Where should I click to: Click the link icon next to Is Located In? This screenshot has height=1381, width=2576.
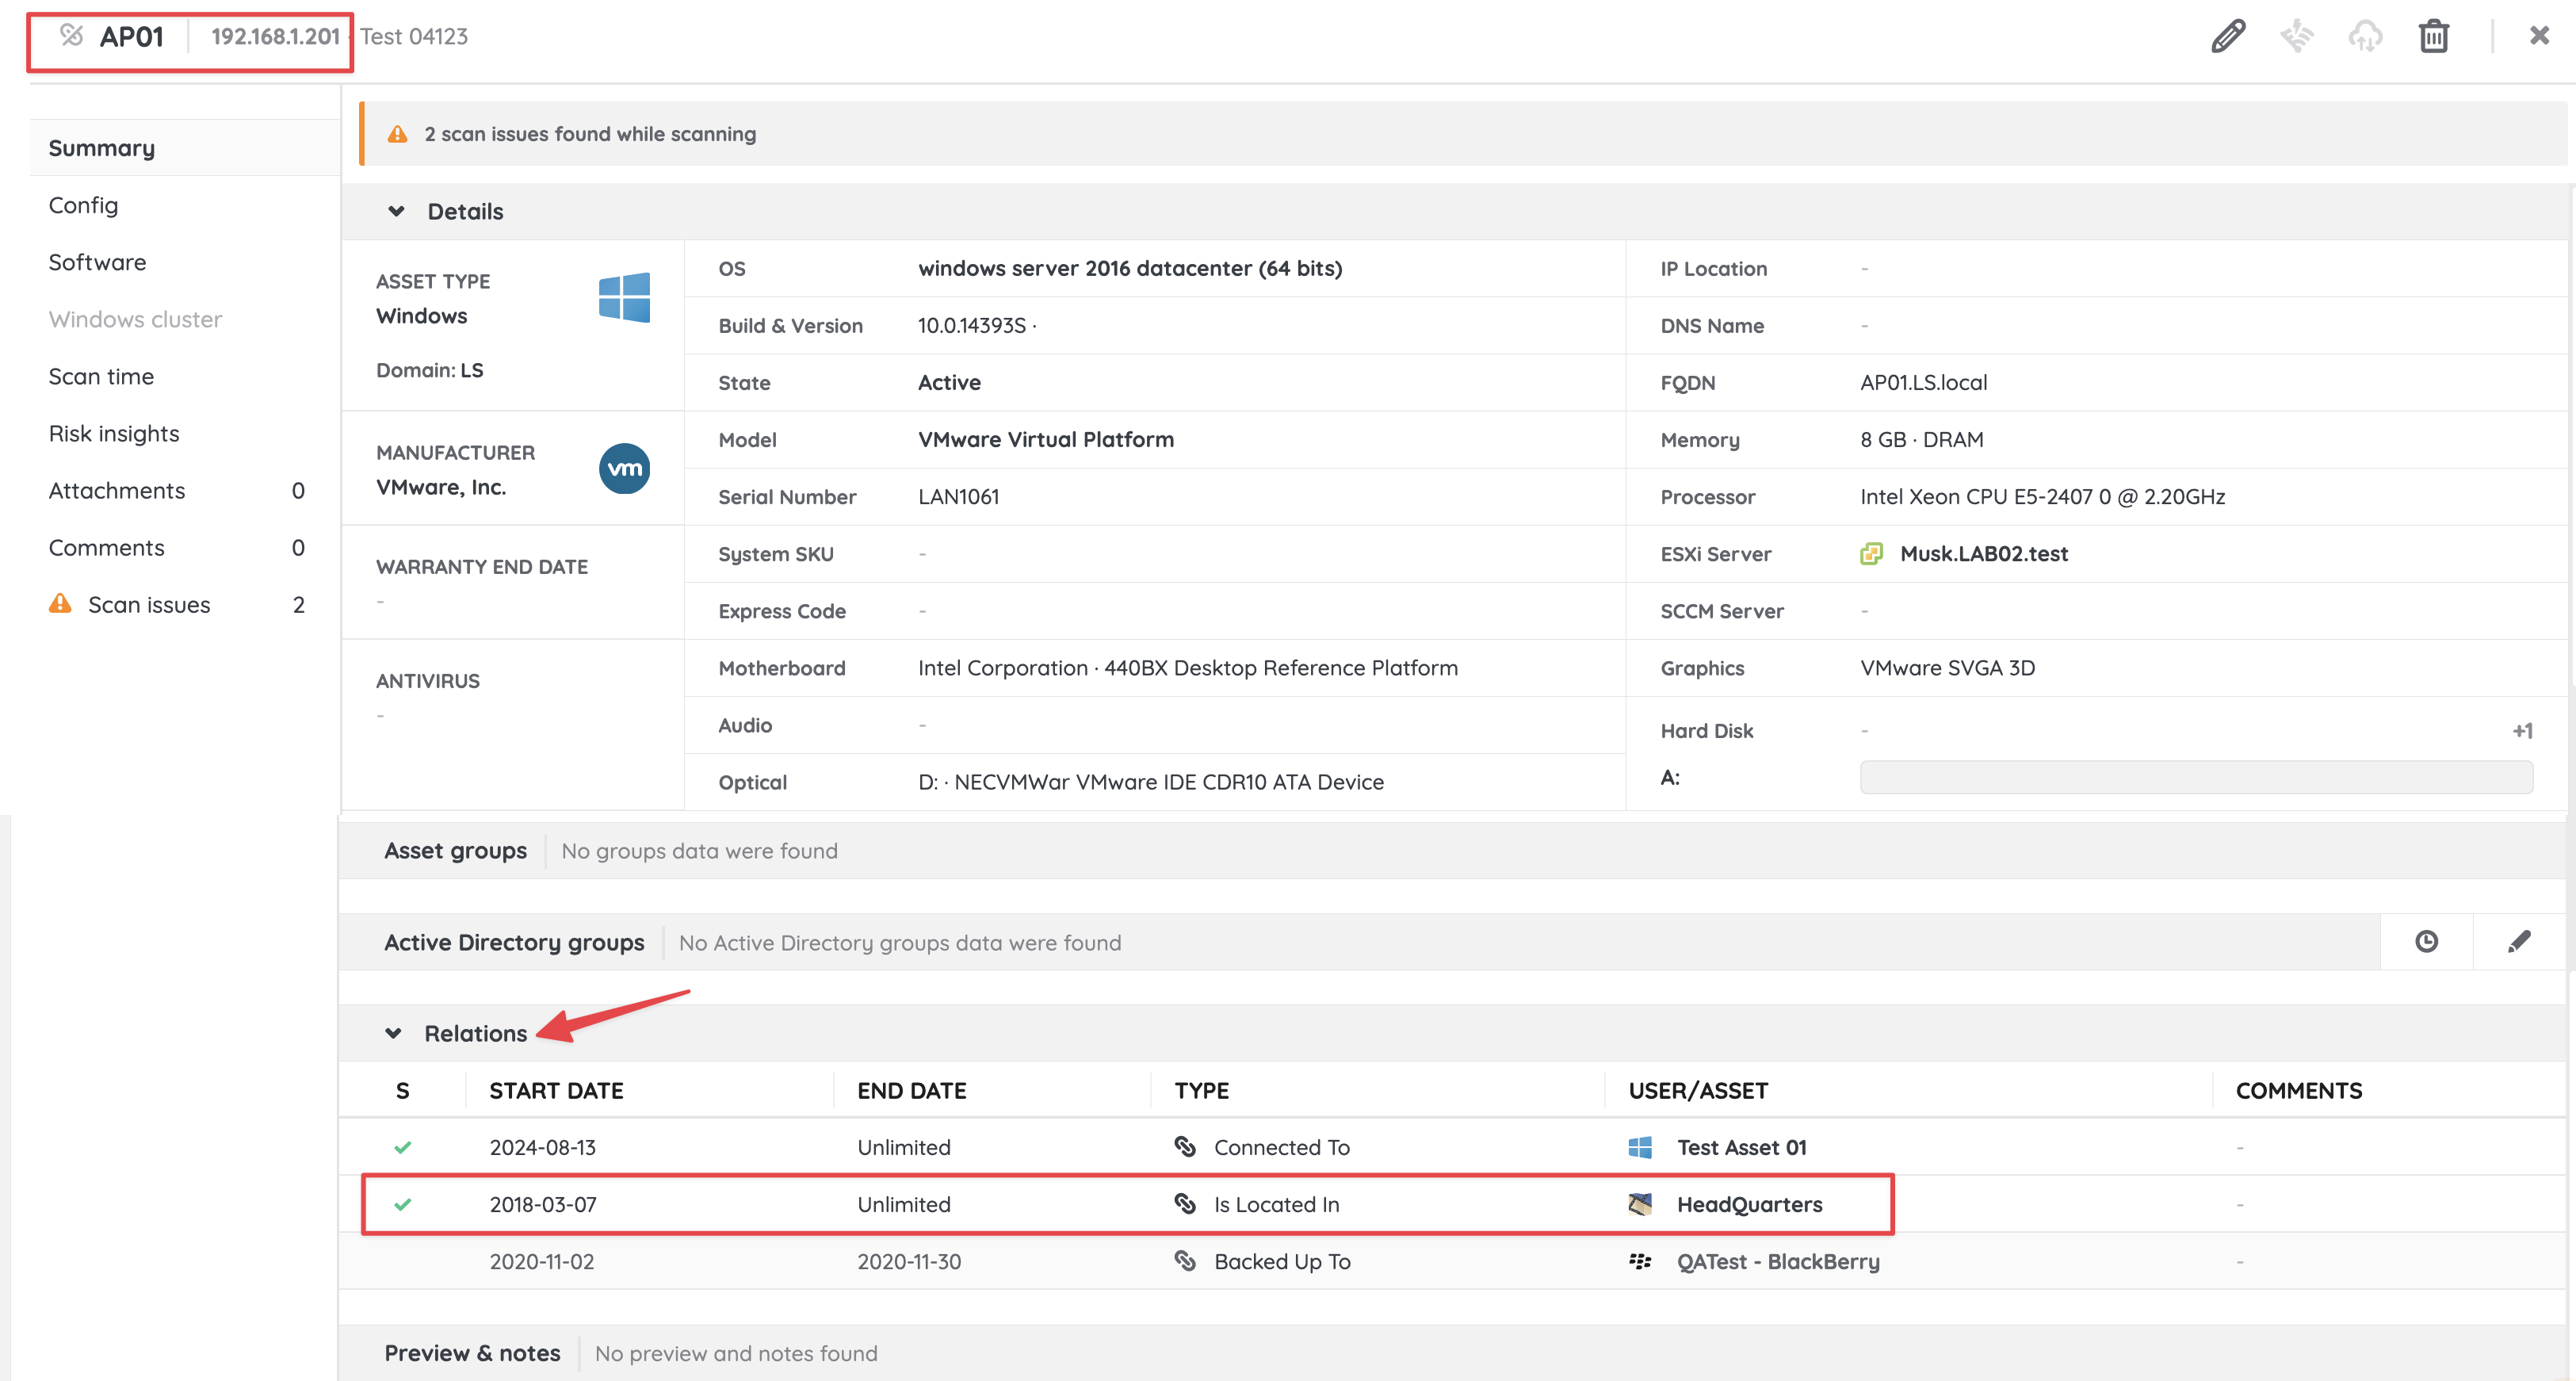(1185, 1204)
